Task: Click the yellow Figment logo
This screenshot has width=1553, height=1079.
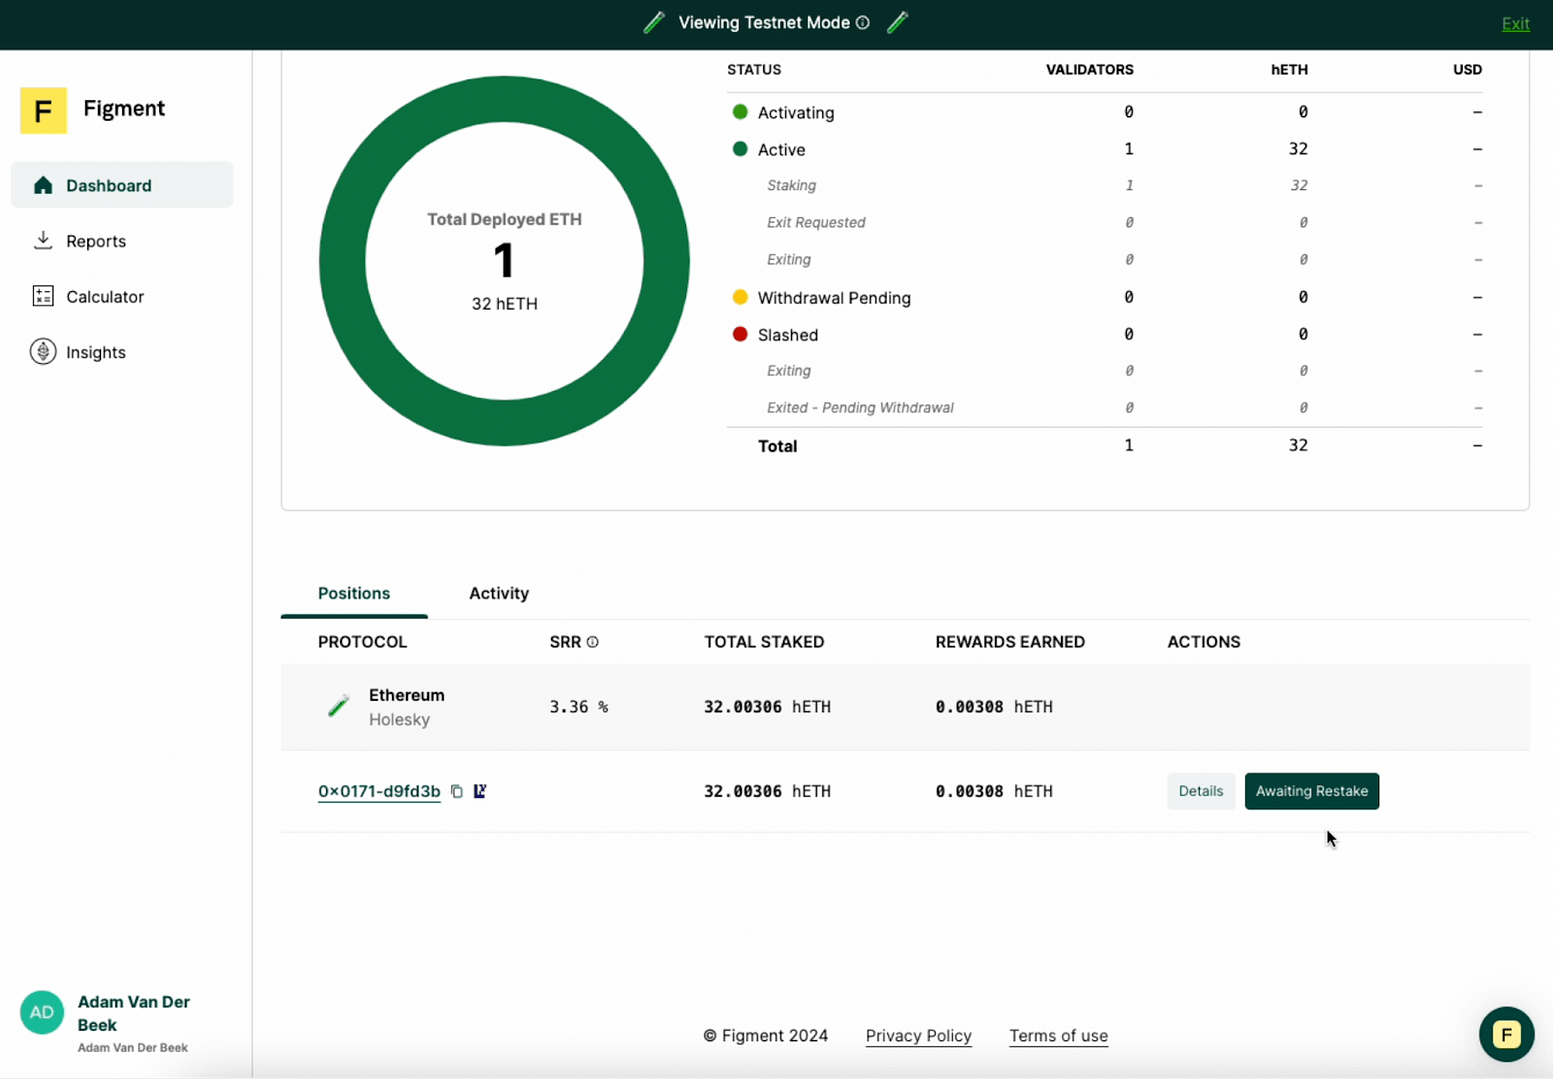Action: pyautogui.click(x=43, y=110)
